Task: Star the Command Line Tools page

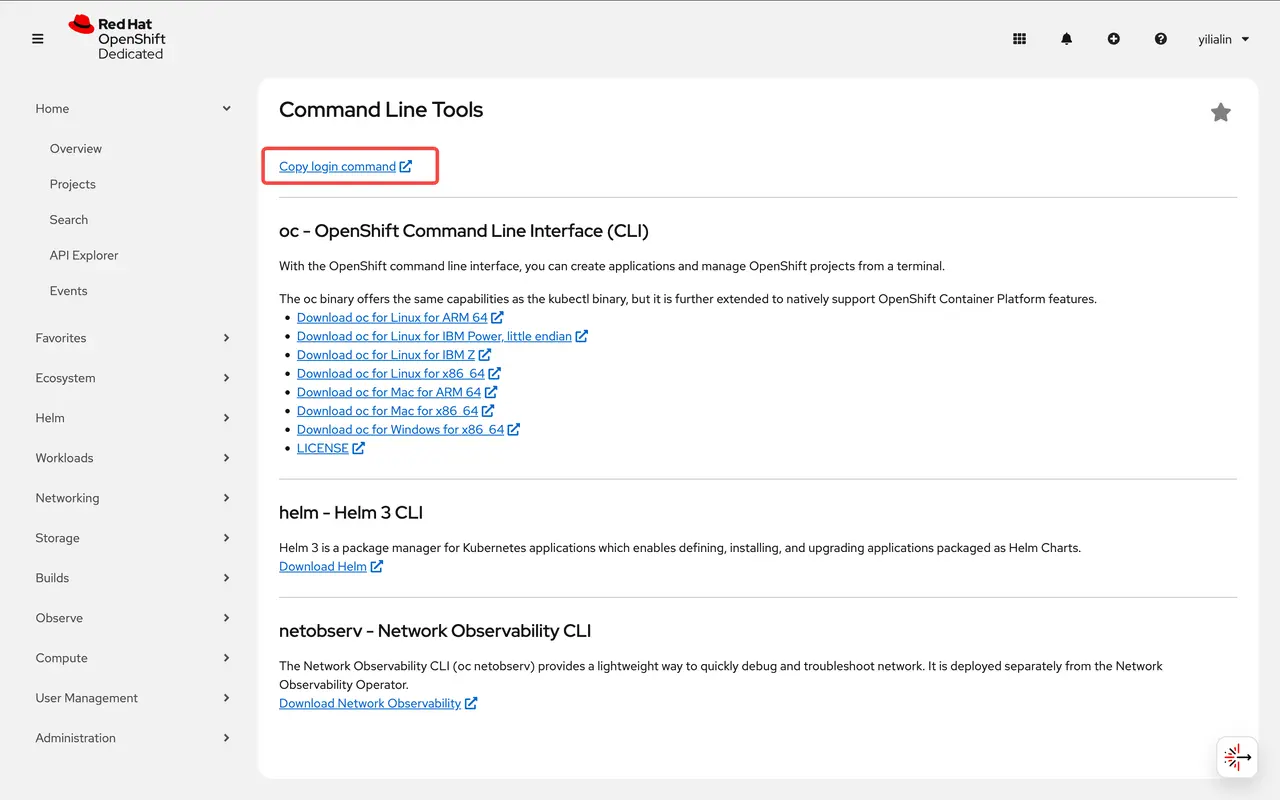Action: [x=1220, y=112]
